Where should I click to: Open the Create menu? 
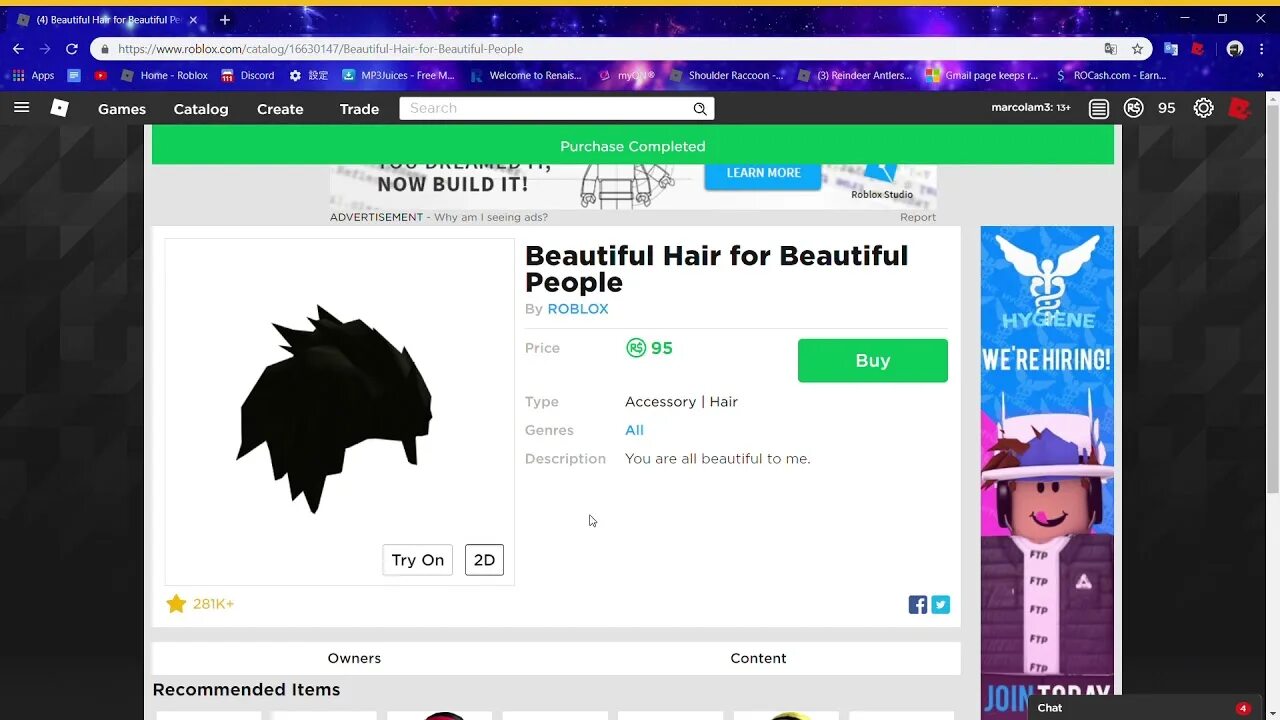click(x=280, y=109)
